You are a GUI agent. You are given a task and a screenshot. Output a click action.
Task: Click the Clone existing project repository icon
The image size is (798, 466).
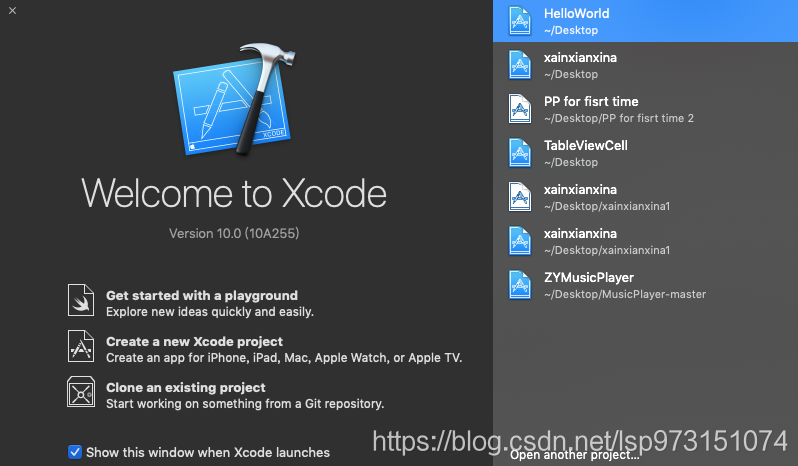click(x=81, y=392)
